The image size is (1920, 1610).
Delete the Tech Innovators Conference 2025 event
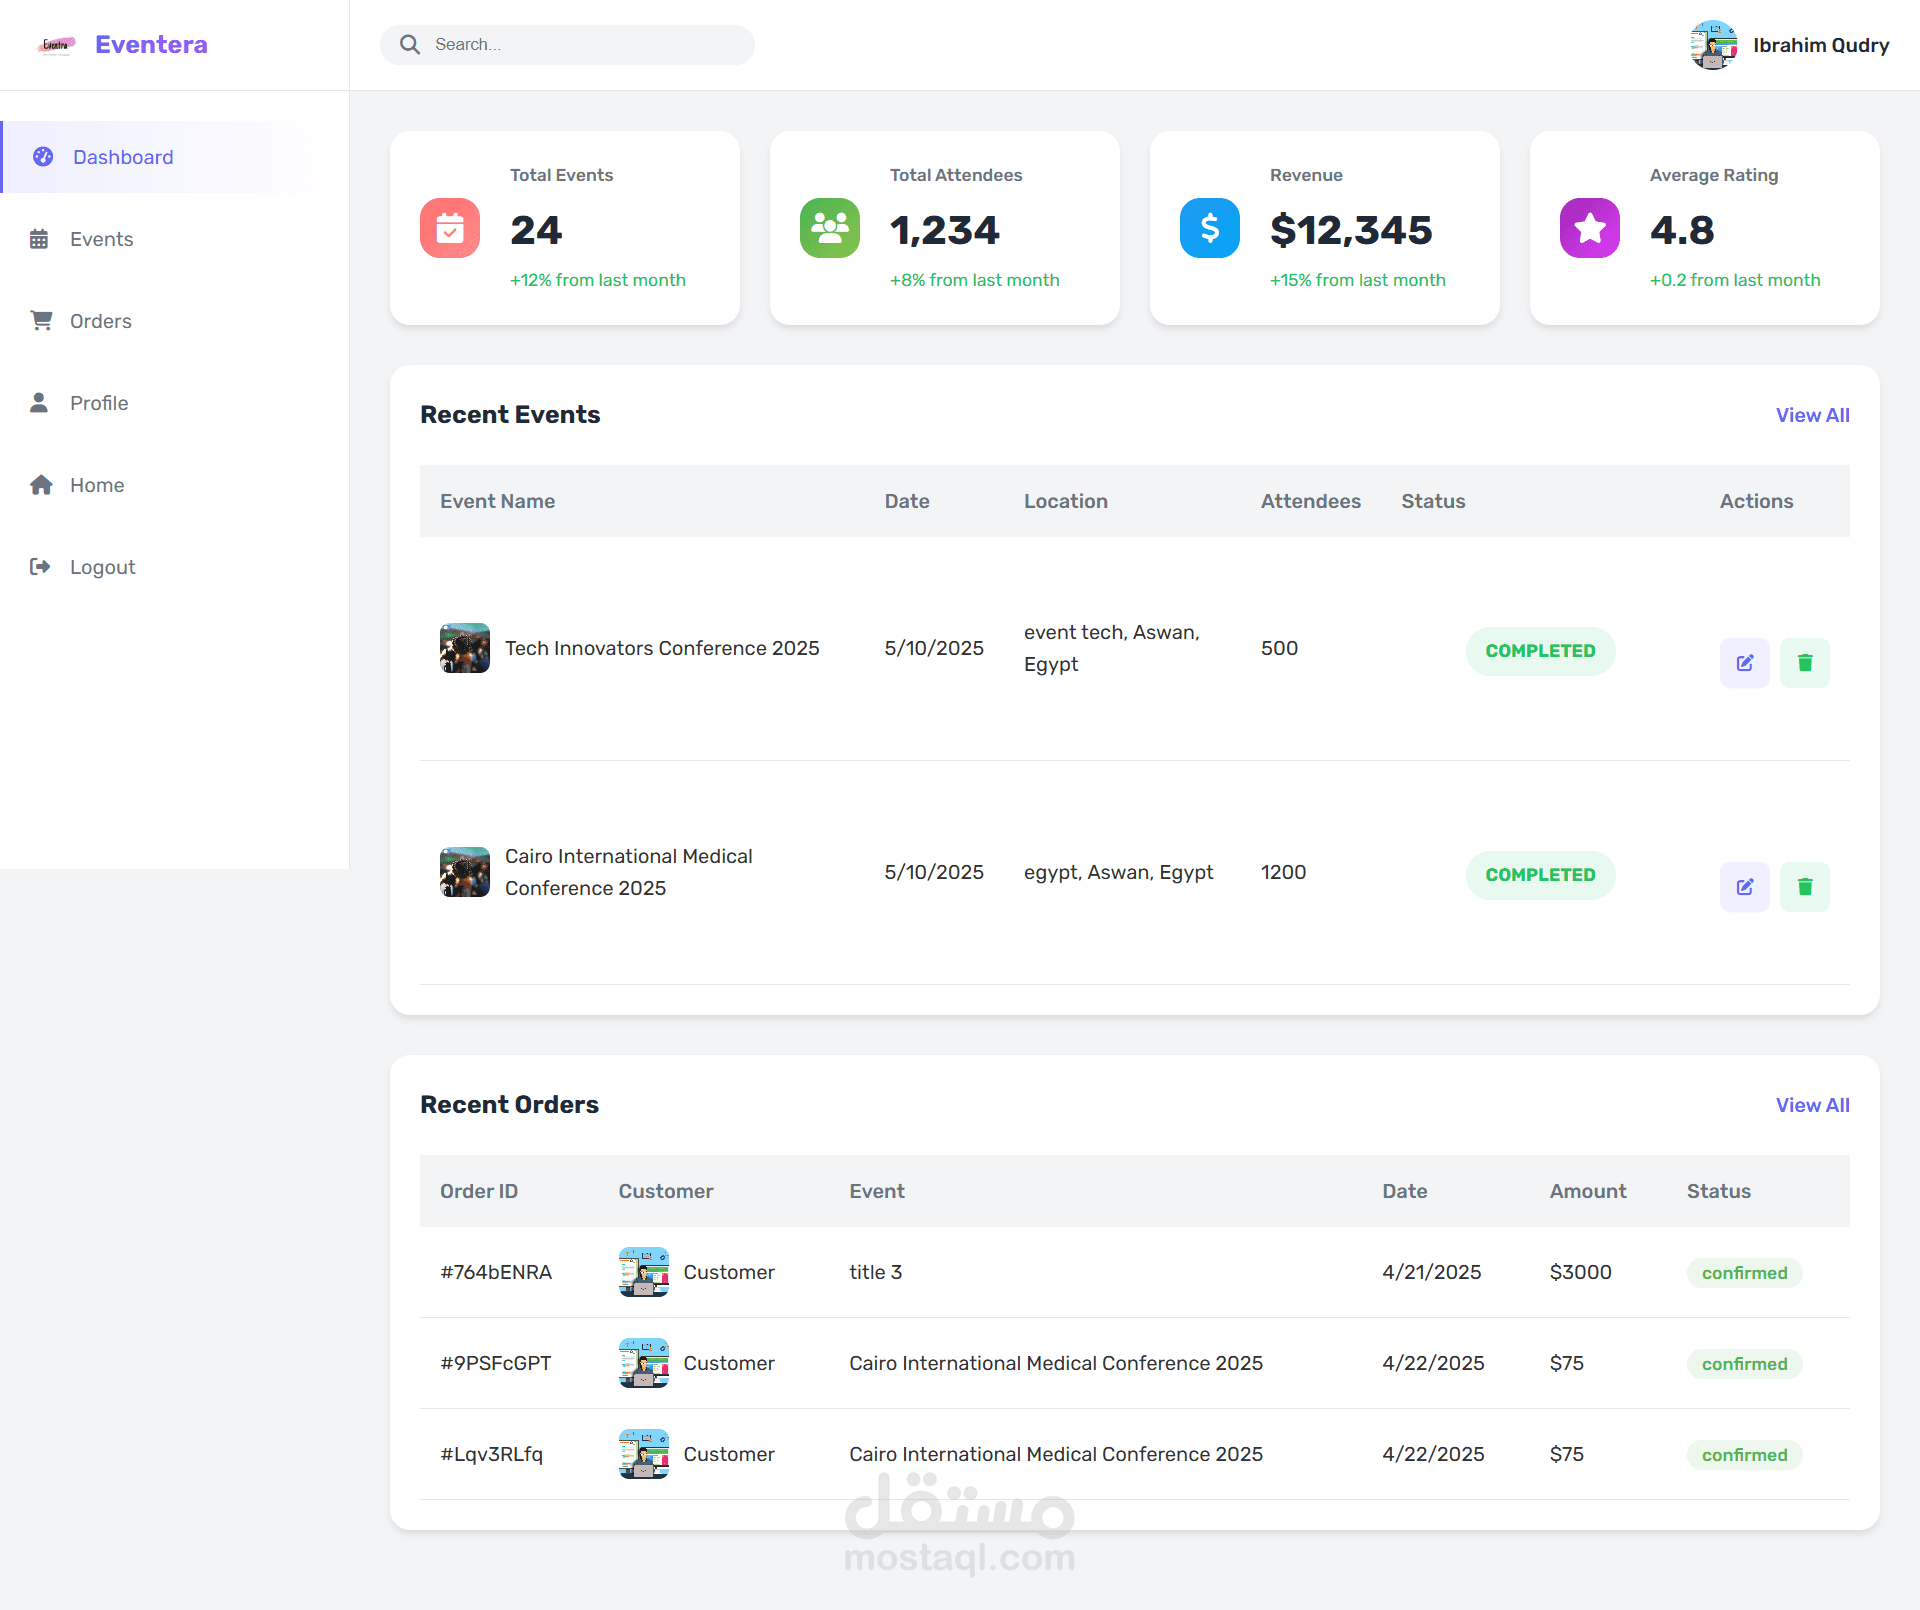click(x=1804, y=663)
